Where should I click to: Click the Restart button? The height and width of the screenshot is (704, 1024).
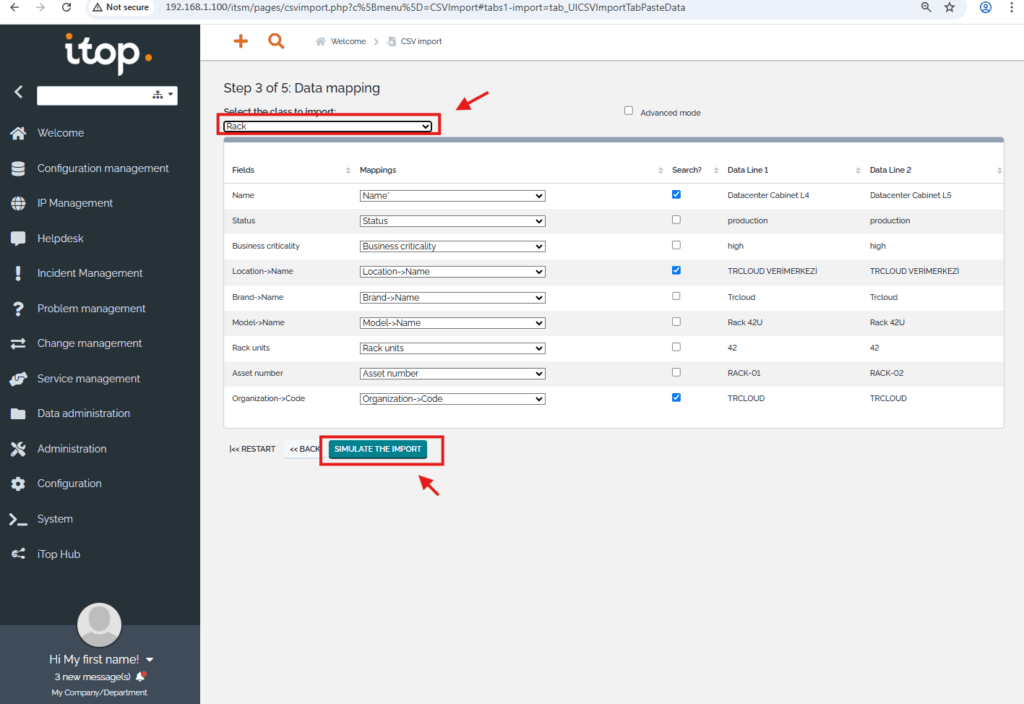click(x=252, y=449)
